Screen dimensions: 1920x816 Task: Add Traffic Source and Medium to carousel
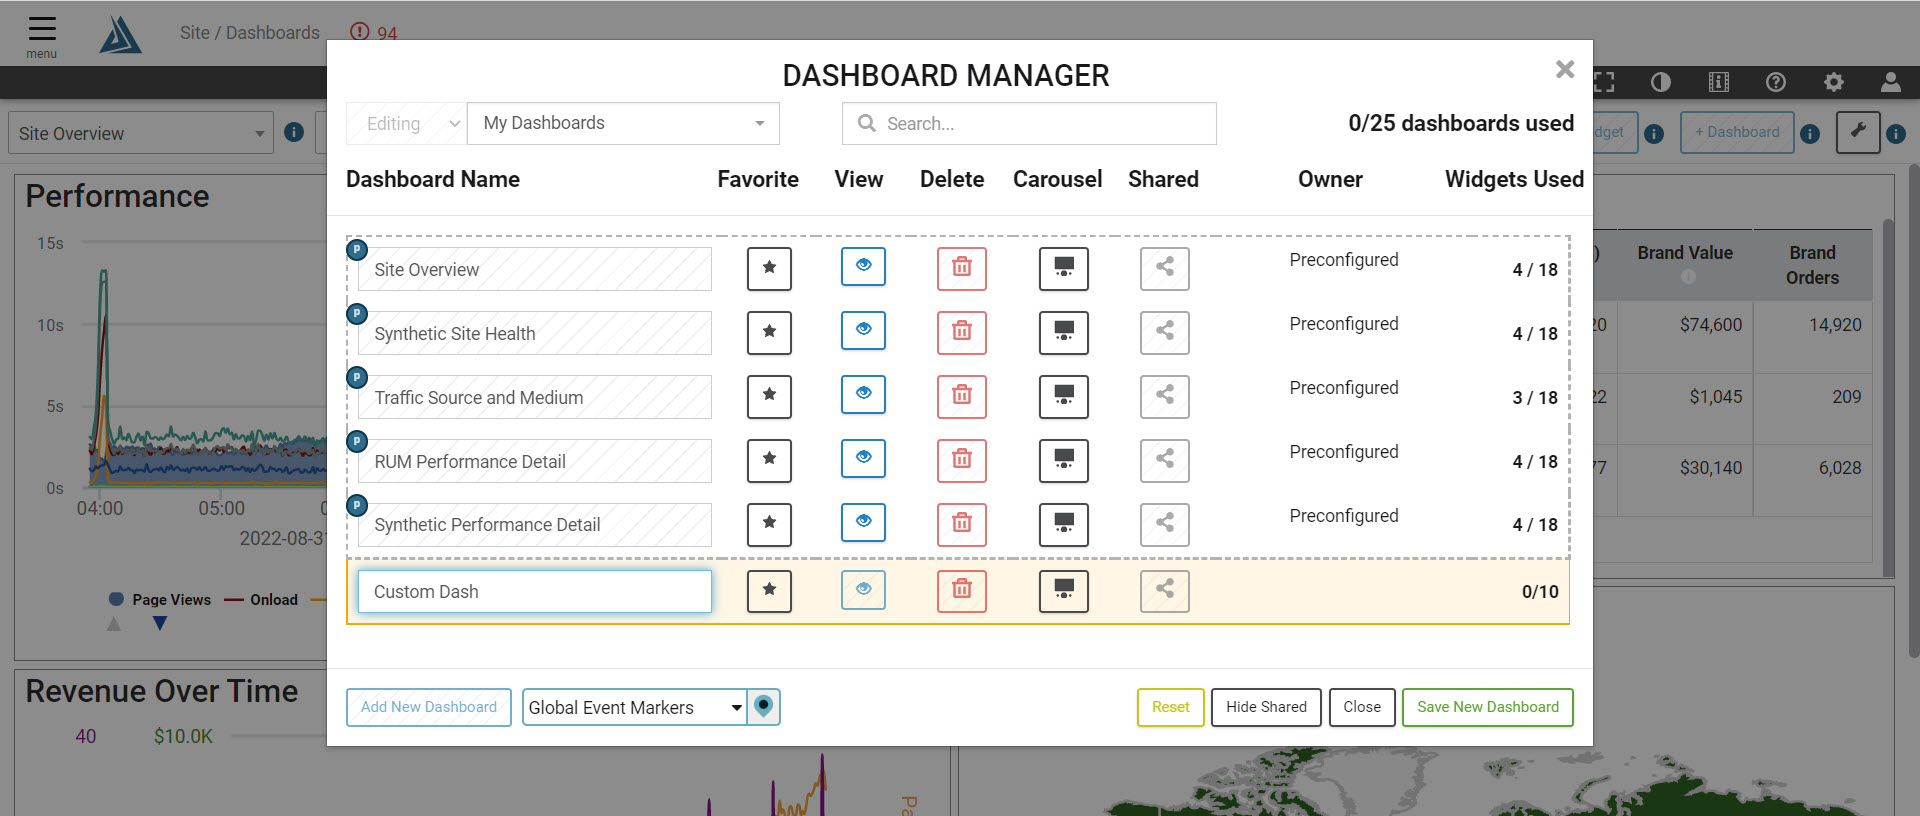click(1063, 396)
